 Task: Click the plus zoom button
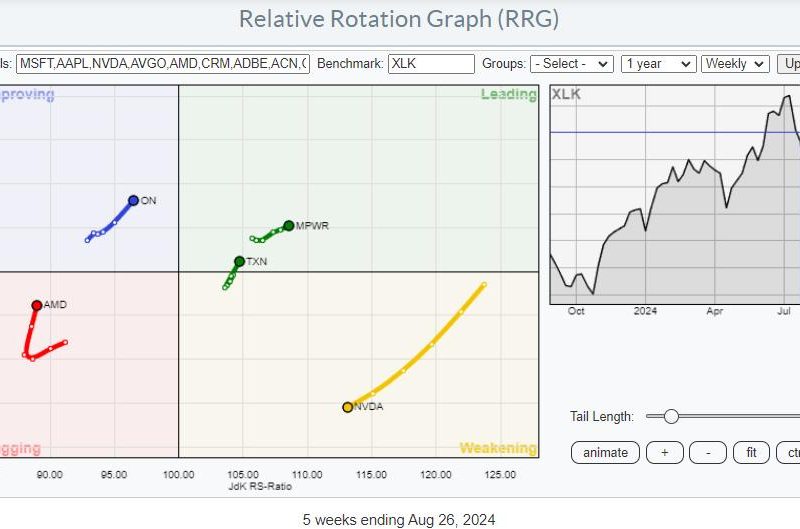coord(664,452)
